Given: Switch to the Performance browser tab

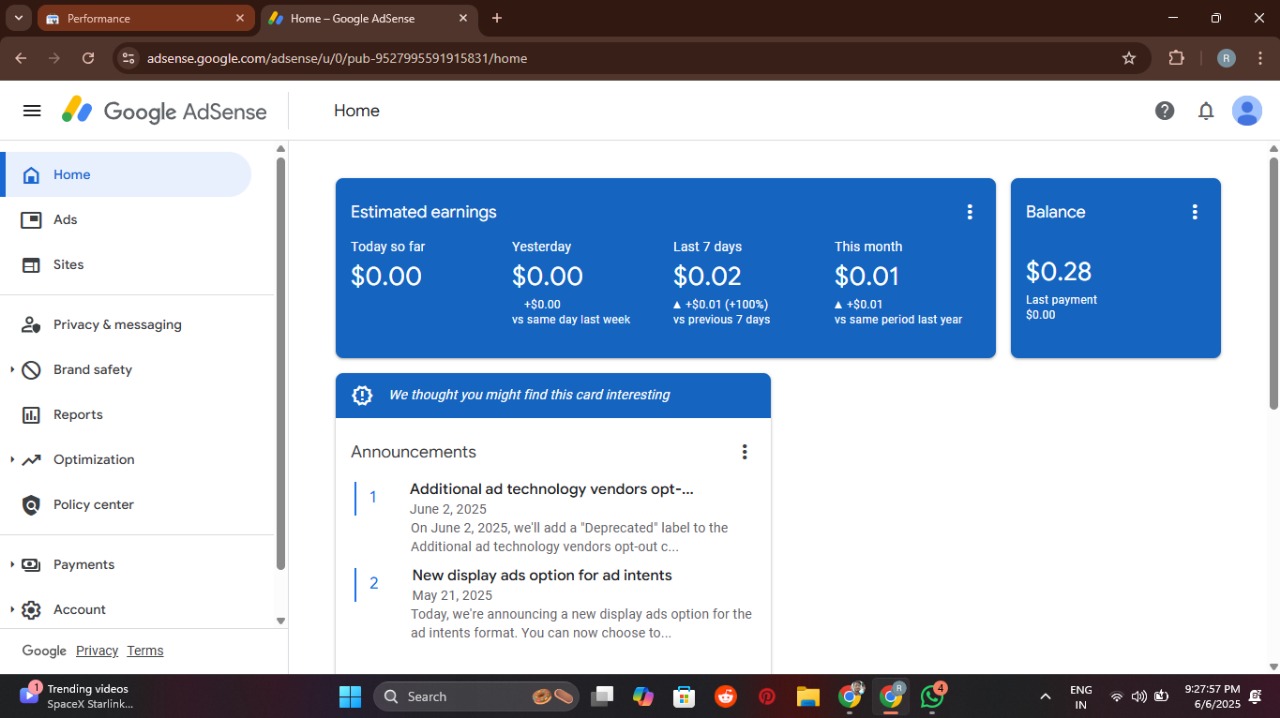Looking at the screenshot, I should coord(145,18).
